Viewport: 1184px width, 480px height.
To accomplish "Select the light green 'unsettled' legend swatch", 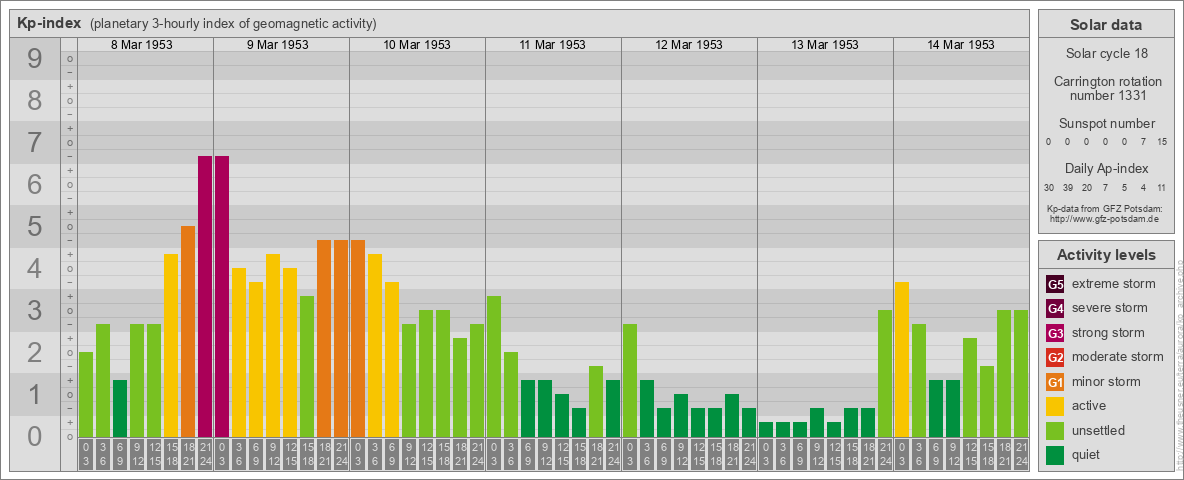I will pyautogui.click(x=1055, y=430).
